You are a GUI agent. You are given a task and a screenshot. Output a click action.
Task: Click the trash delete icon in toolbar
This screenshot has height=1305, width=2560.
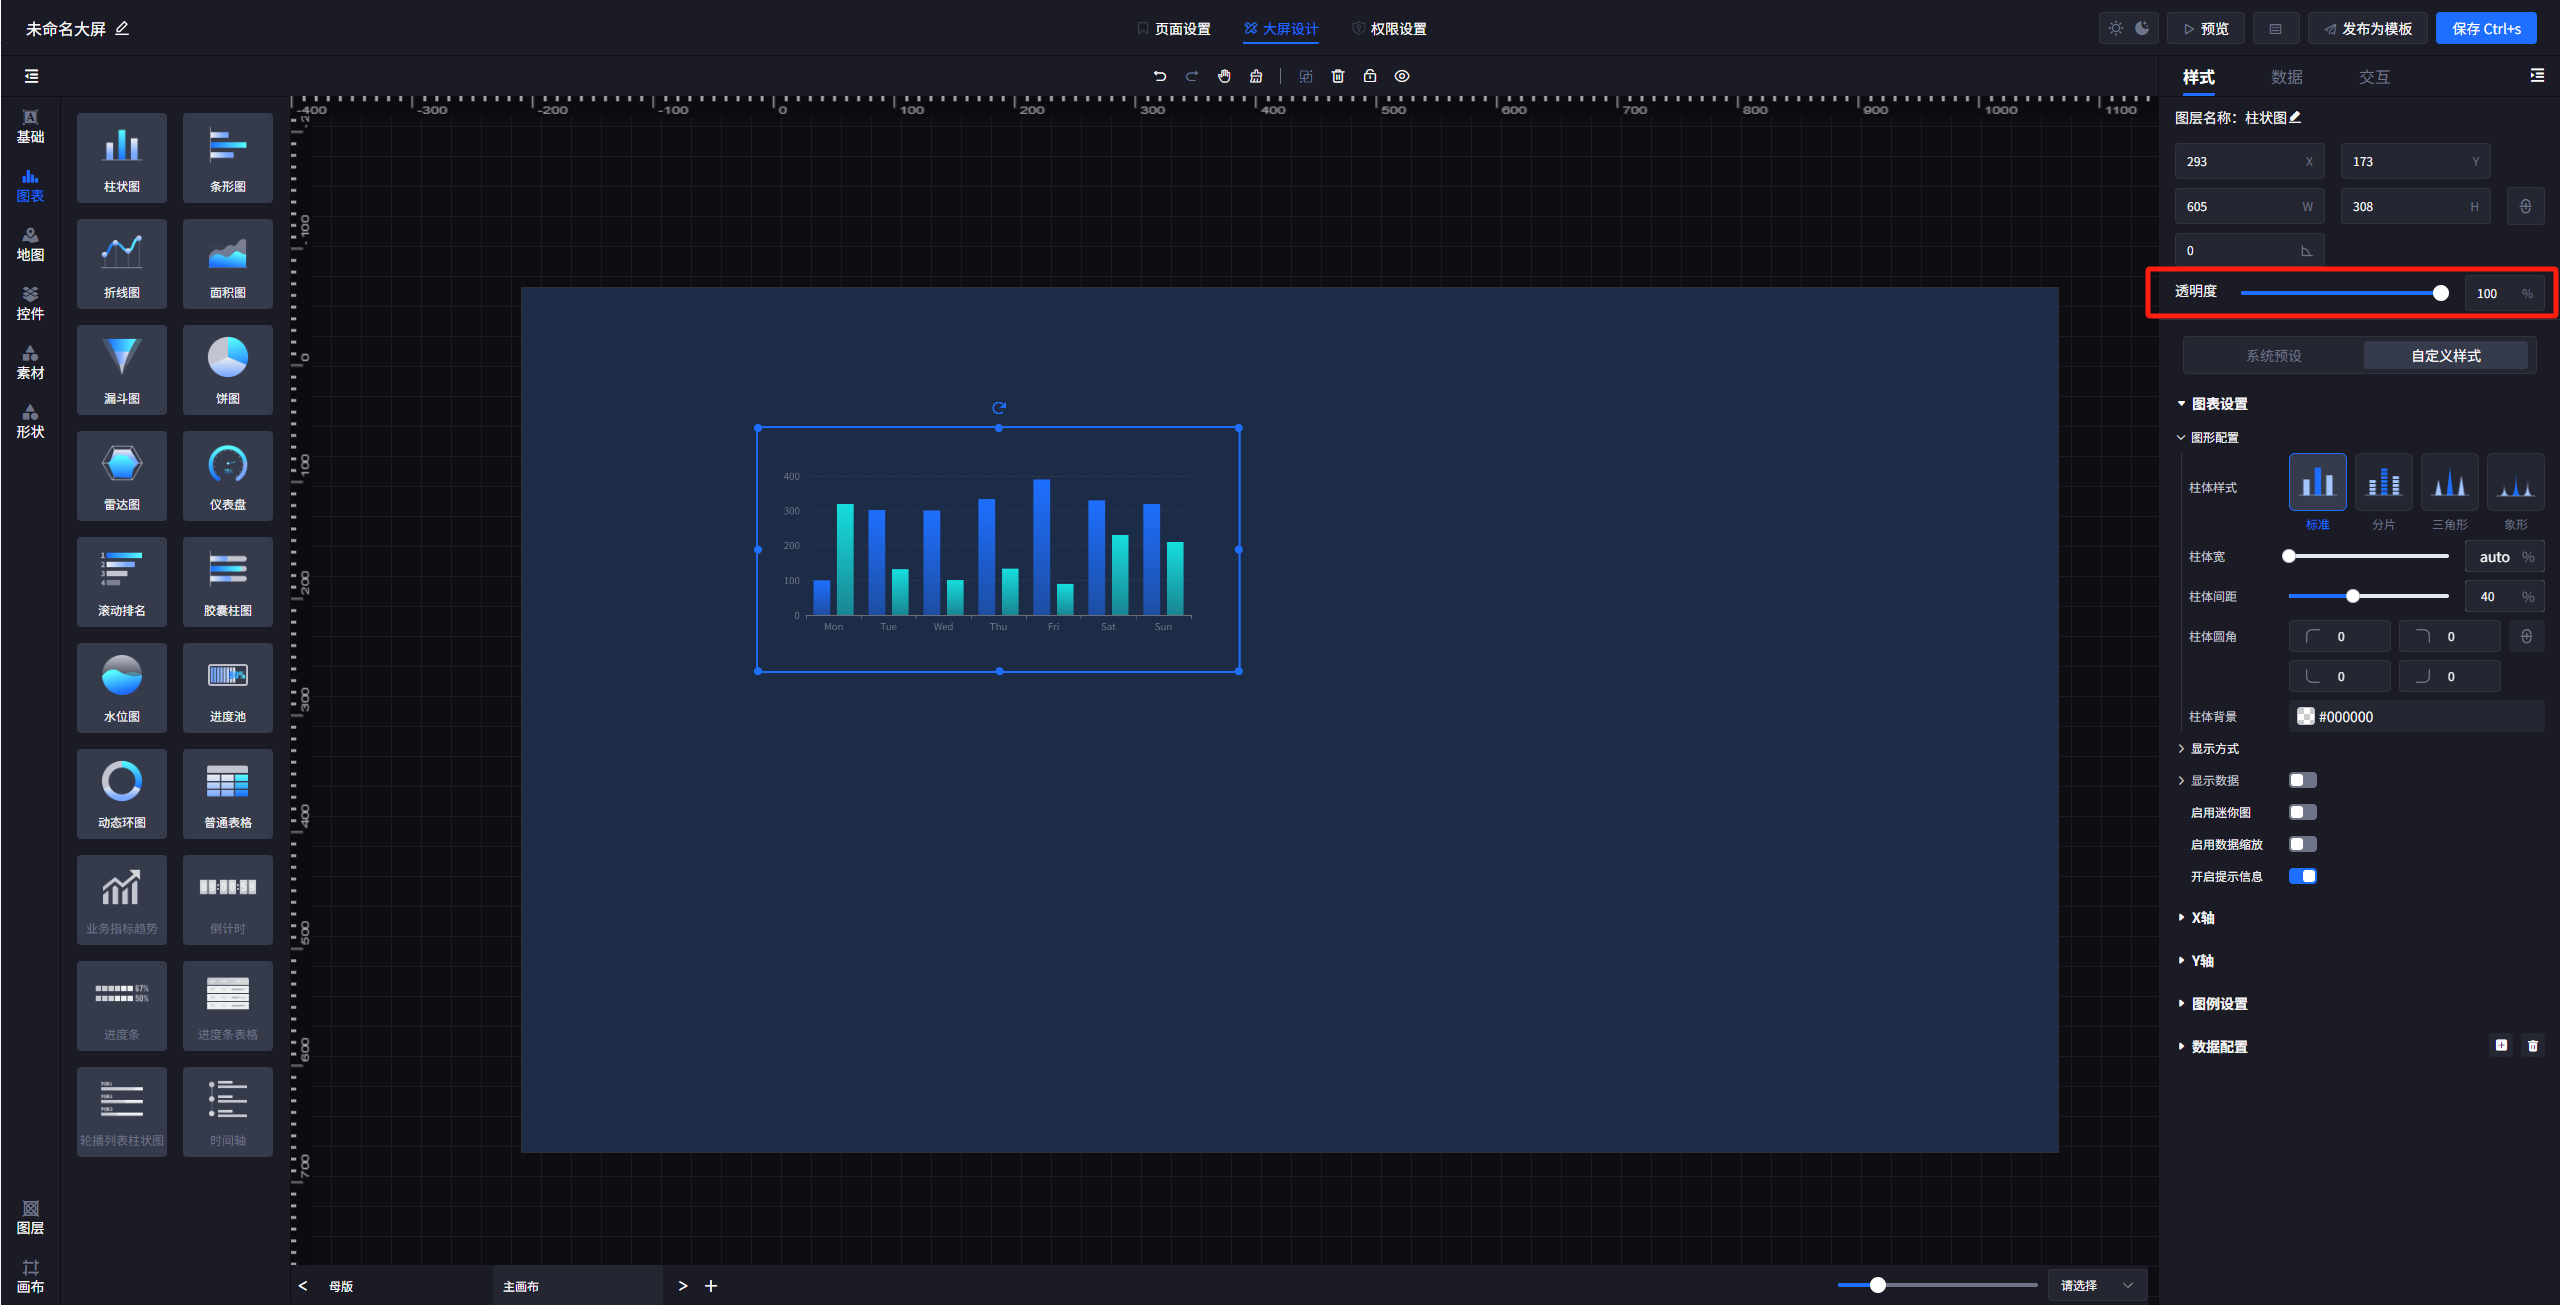[1338, 76]
